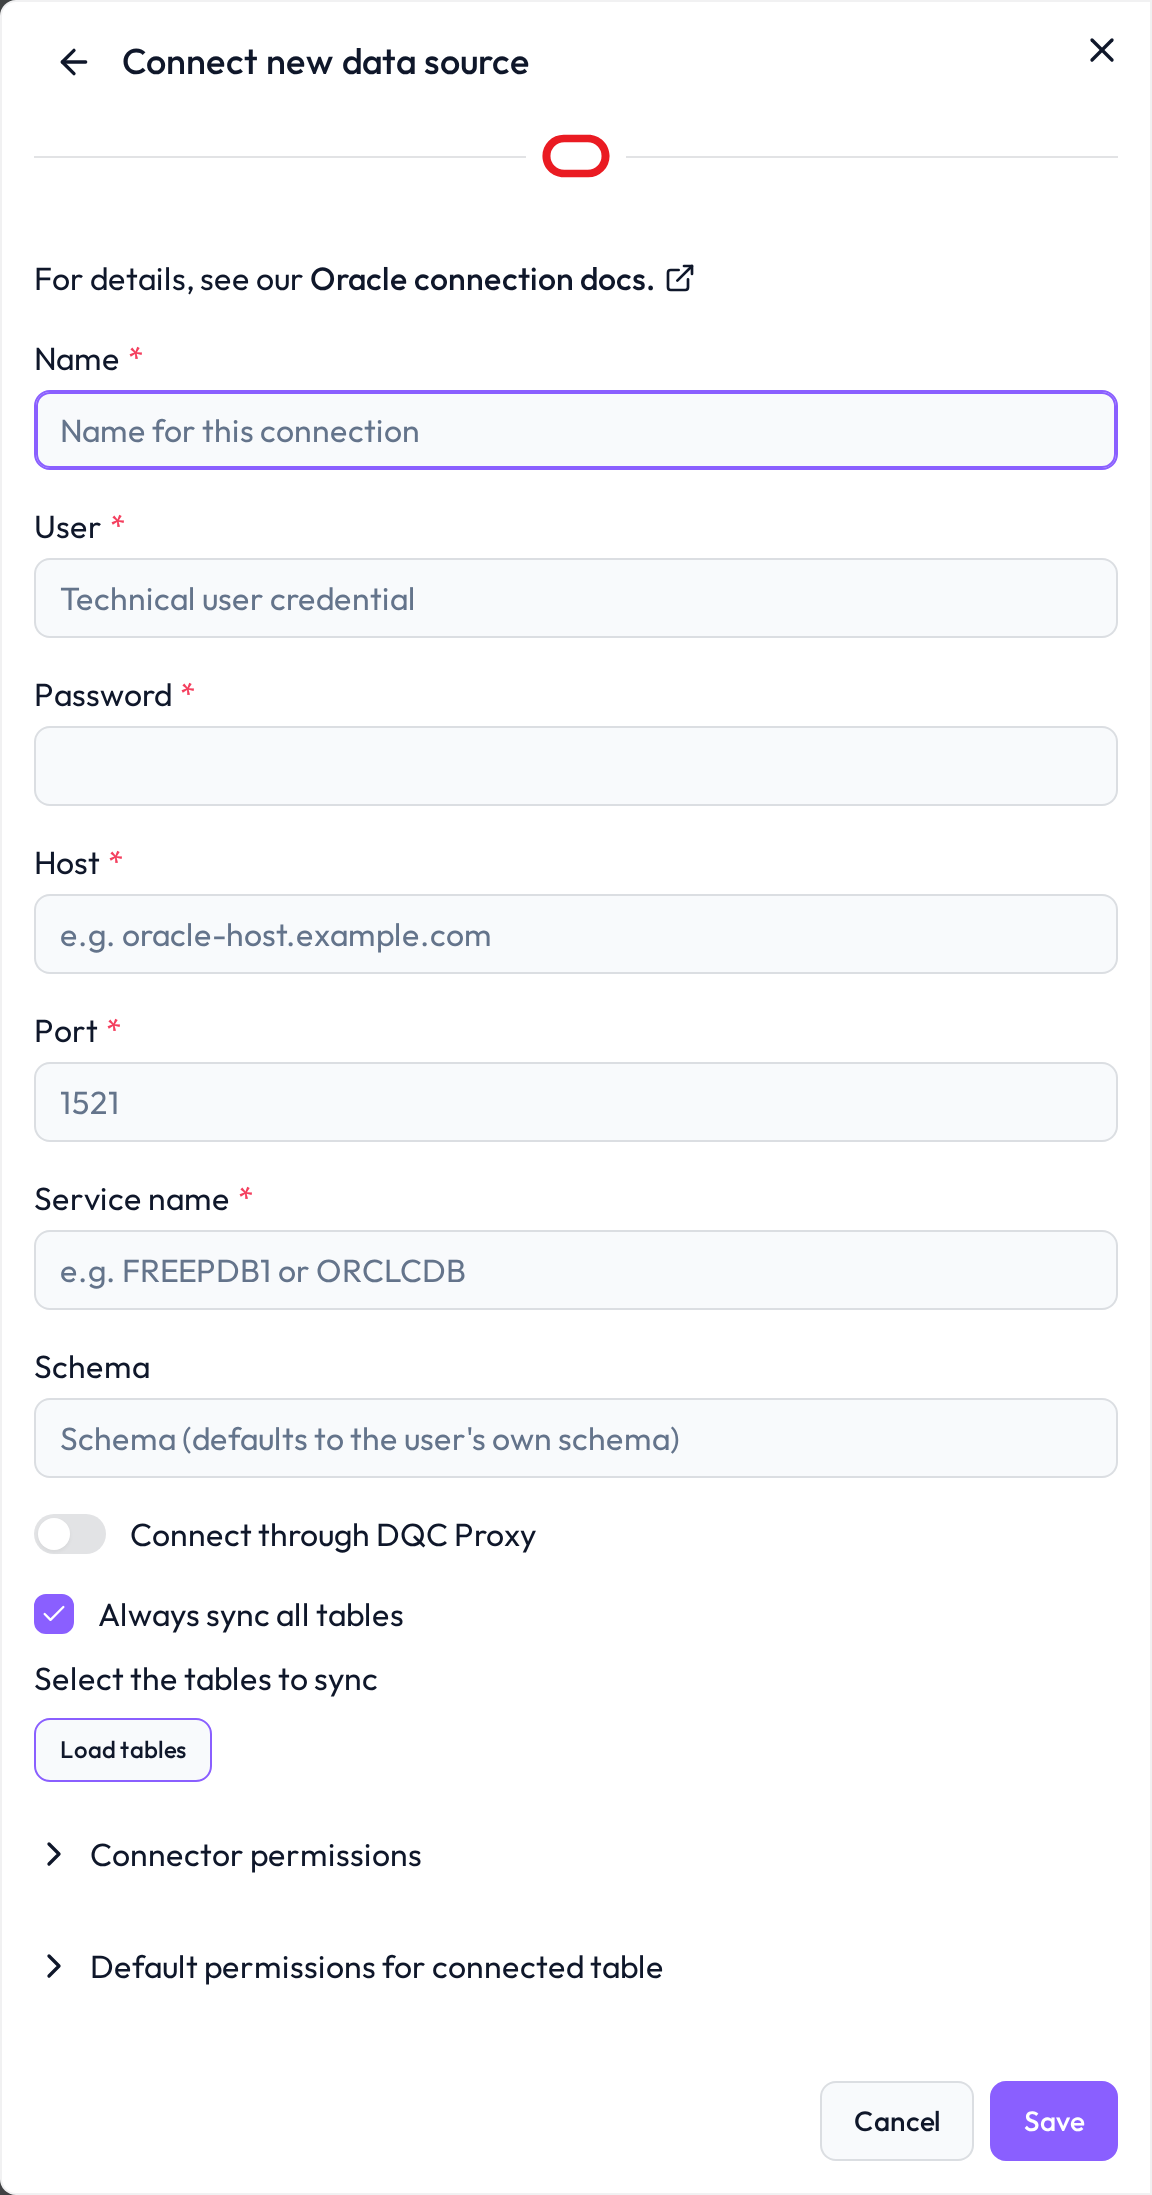Image resolution: width=1152 pixels, height=2195 pixels.
Task: Click the Host input field
Action: (576, 934)
